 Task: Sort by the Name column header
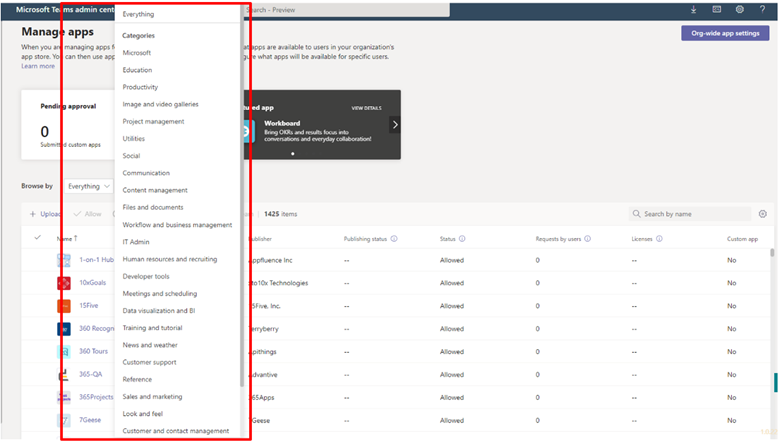click(x=67, y=239)
